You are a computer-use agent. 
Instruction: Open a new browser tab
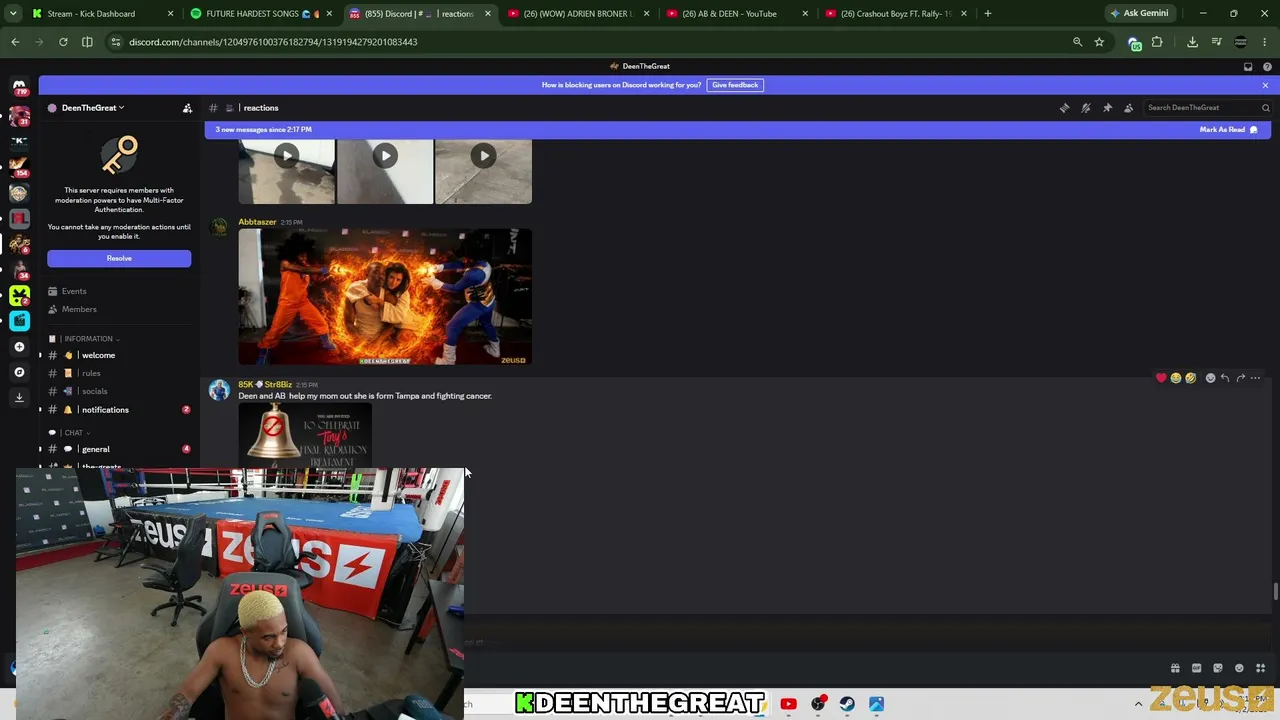(x=988, y=14)
